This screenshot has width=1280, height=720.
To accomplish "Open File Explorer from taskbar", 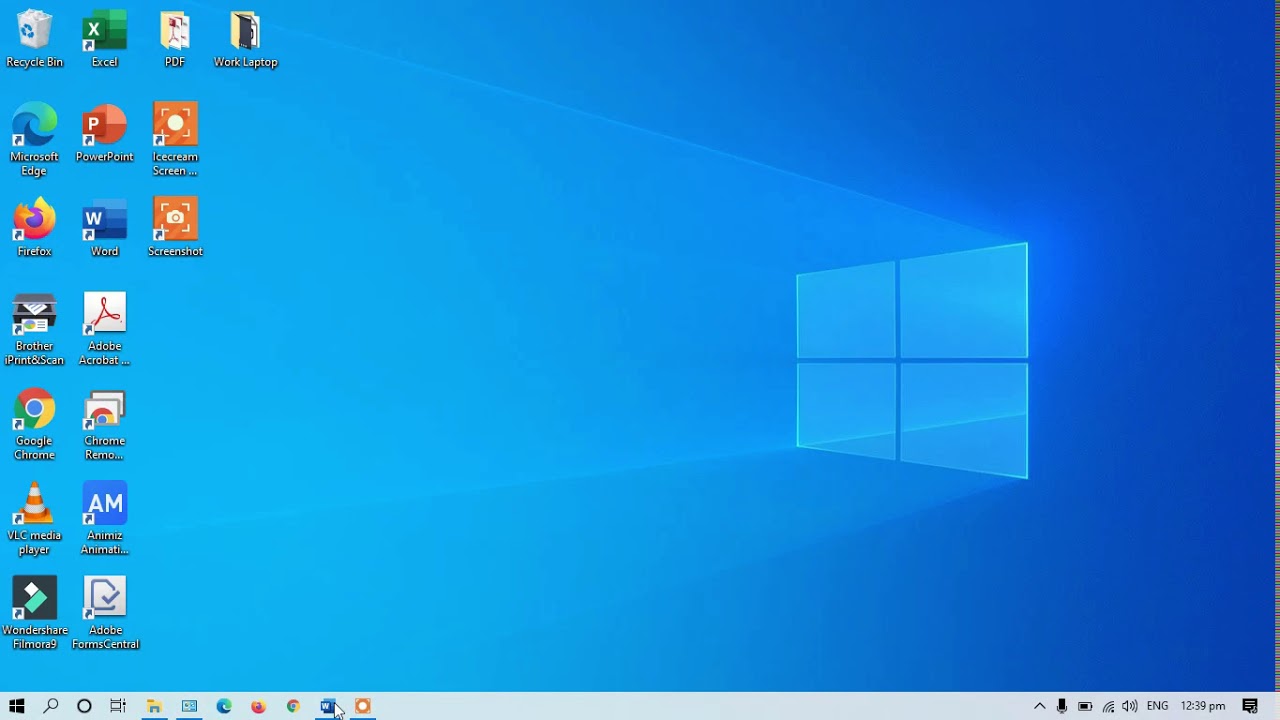I will (154, 706).
